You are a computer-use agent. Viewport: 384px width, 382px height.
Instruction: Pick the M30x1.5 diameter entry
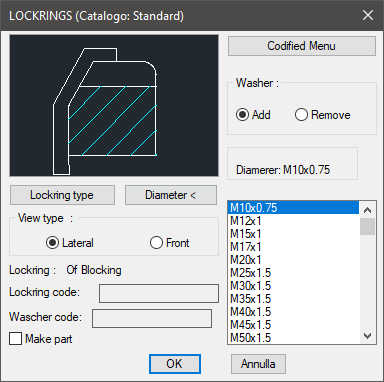tap(294, 286)
